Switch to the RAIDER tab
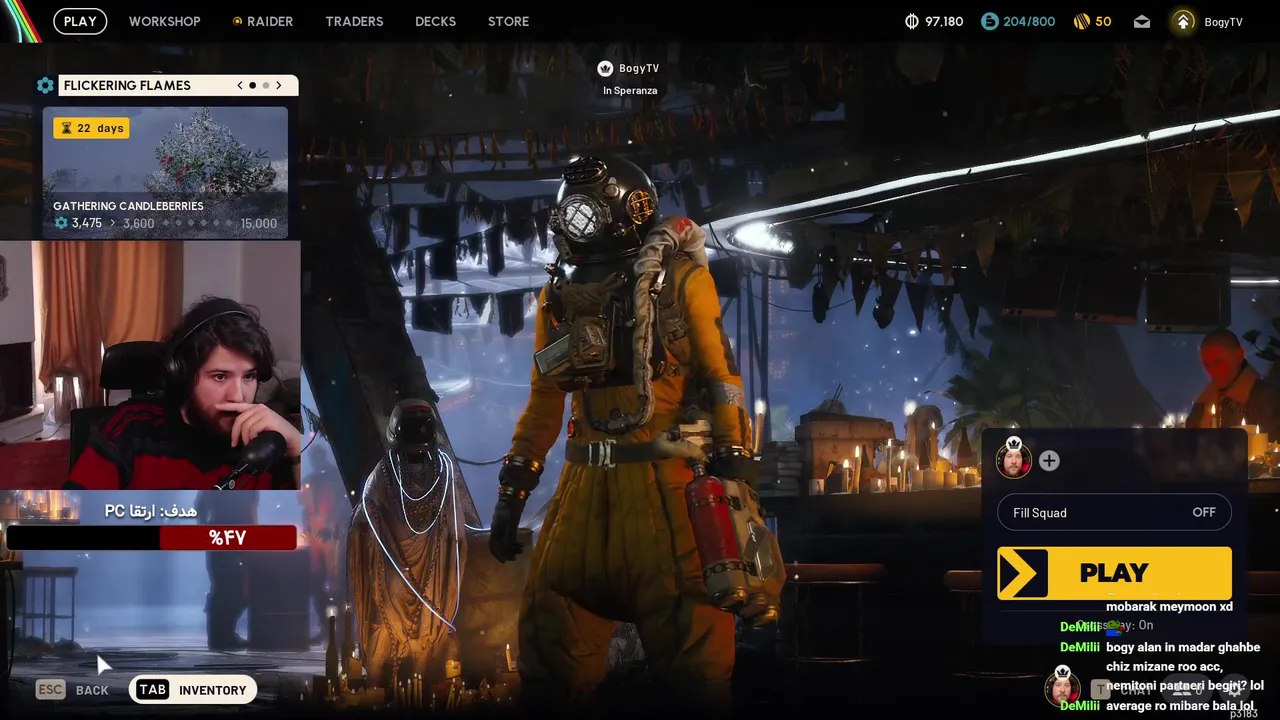 click(x=263, y=21)
